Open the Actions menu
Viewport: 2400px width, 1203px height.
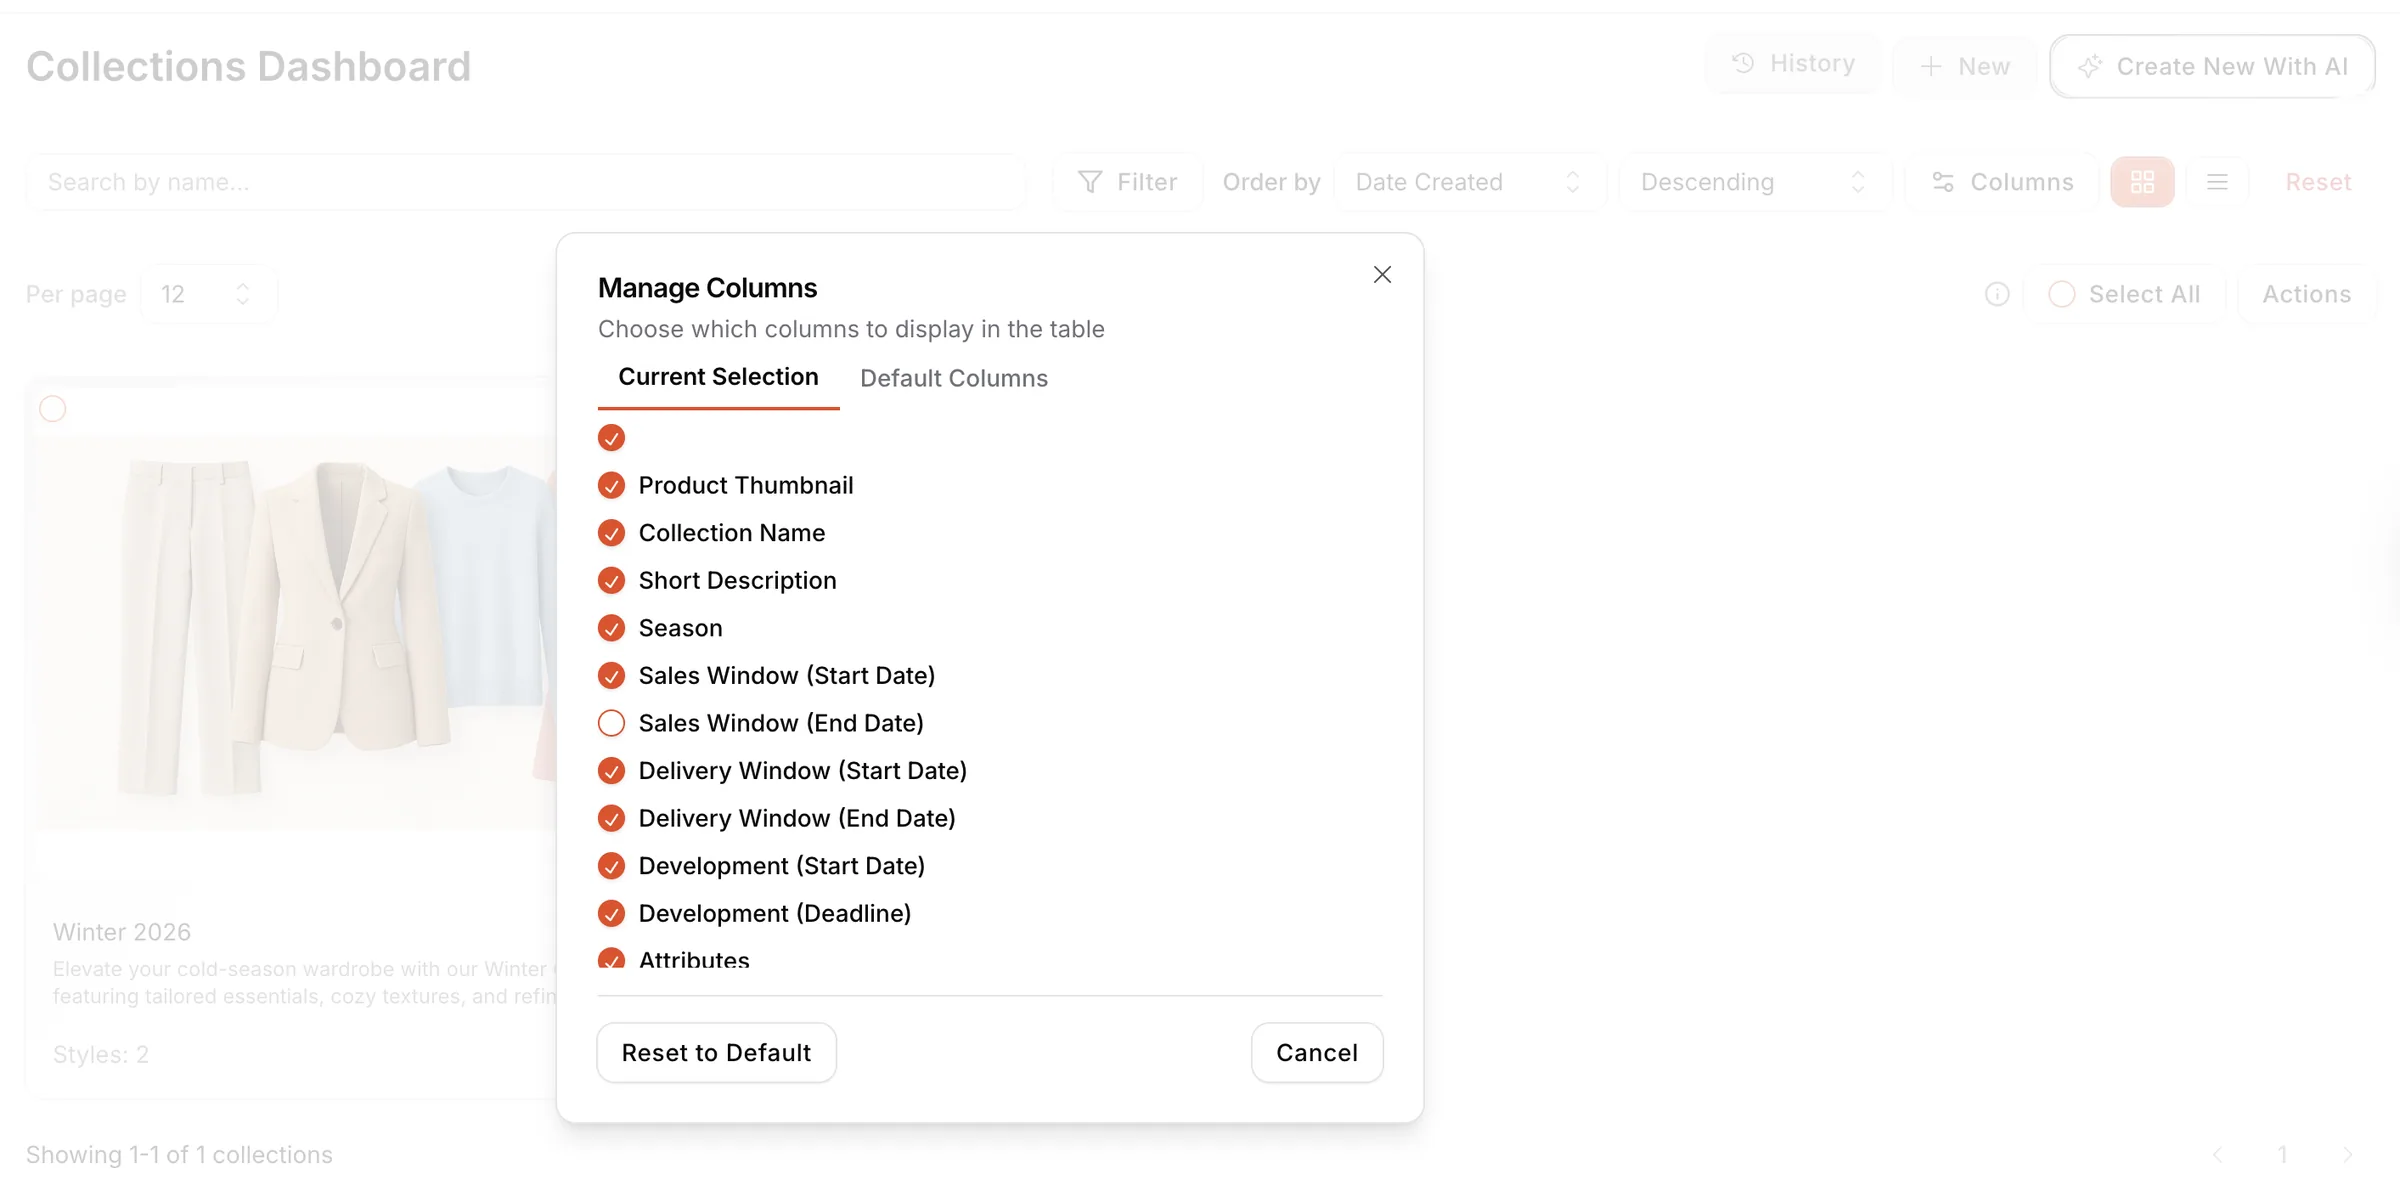(2306, 294)
